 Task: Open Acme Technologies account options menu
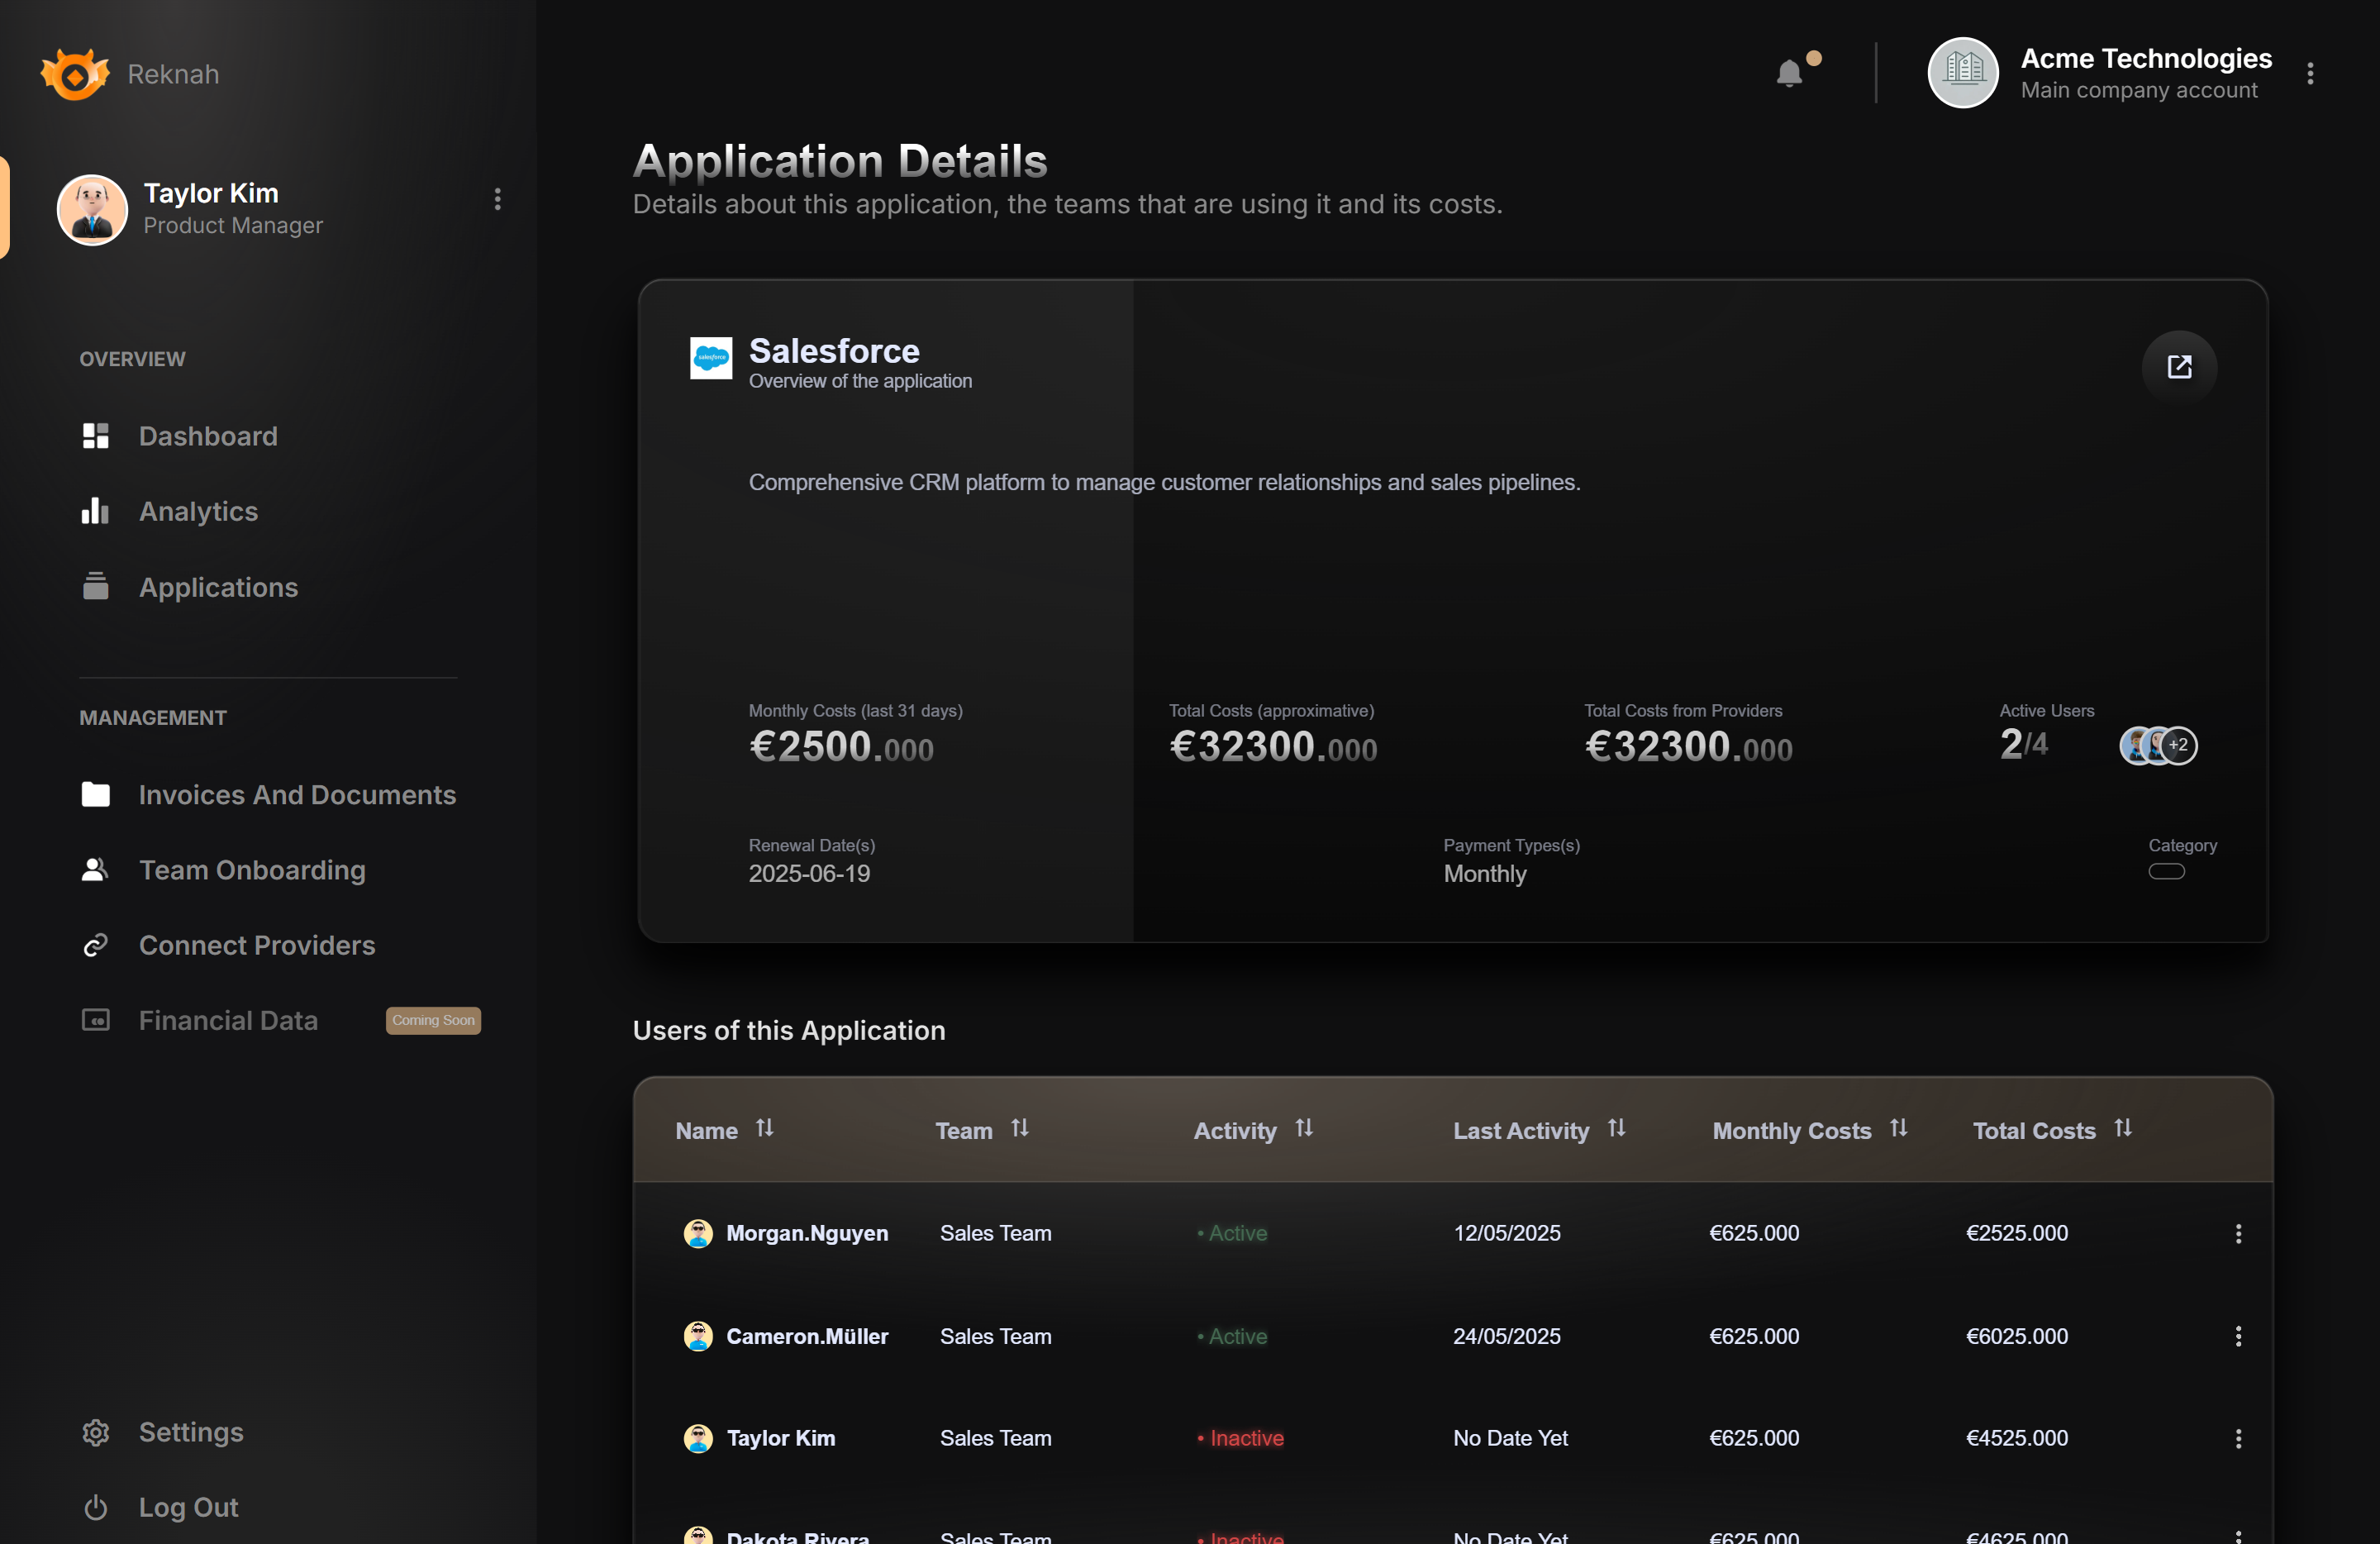tap(2310, 74)
